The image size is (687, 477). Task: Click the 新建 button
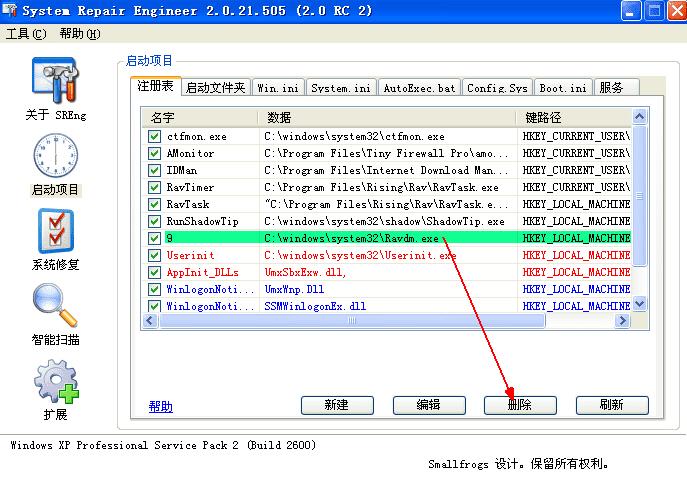pos(337,405)
